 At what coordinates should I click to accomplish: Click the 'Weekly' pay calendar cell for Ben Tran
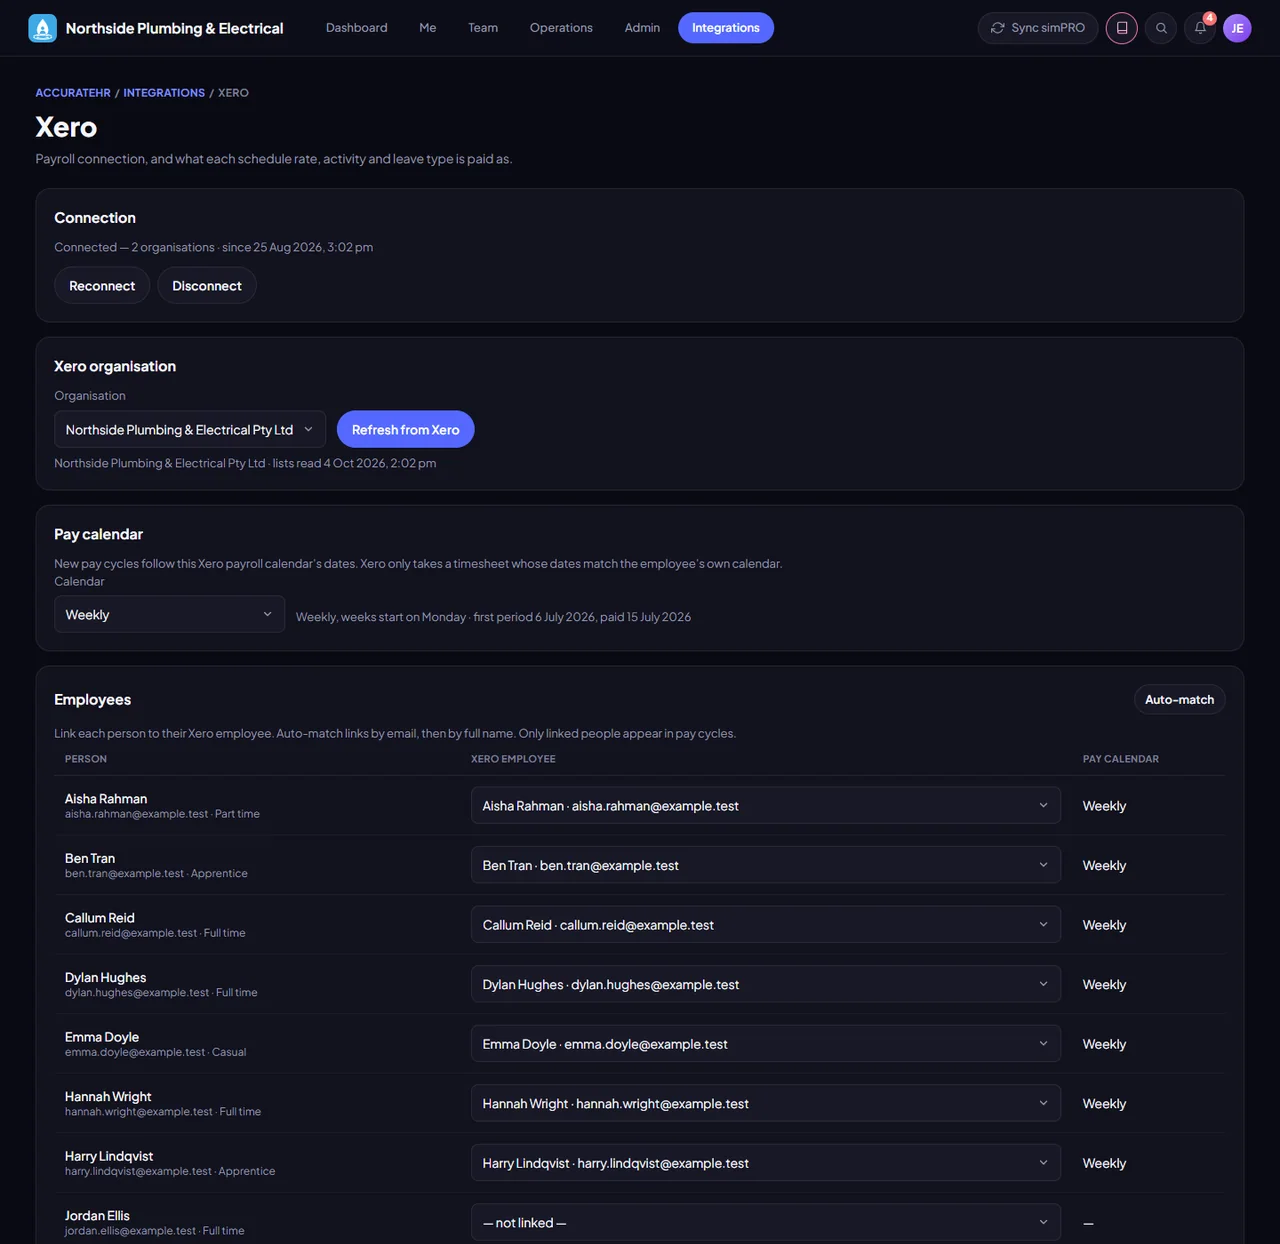pos(1104,866)
